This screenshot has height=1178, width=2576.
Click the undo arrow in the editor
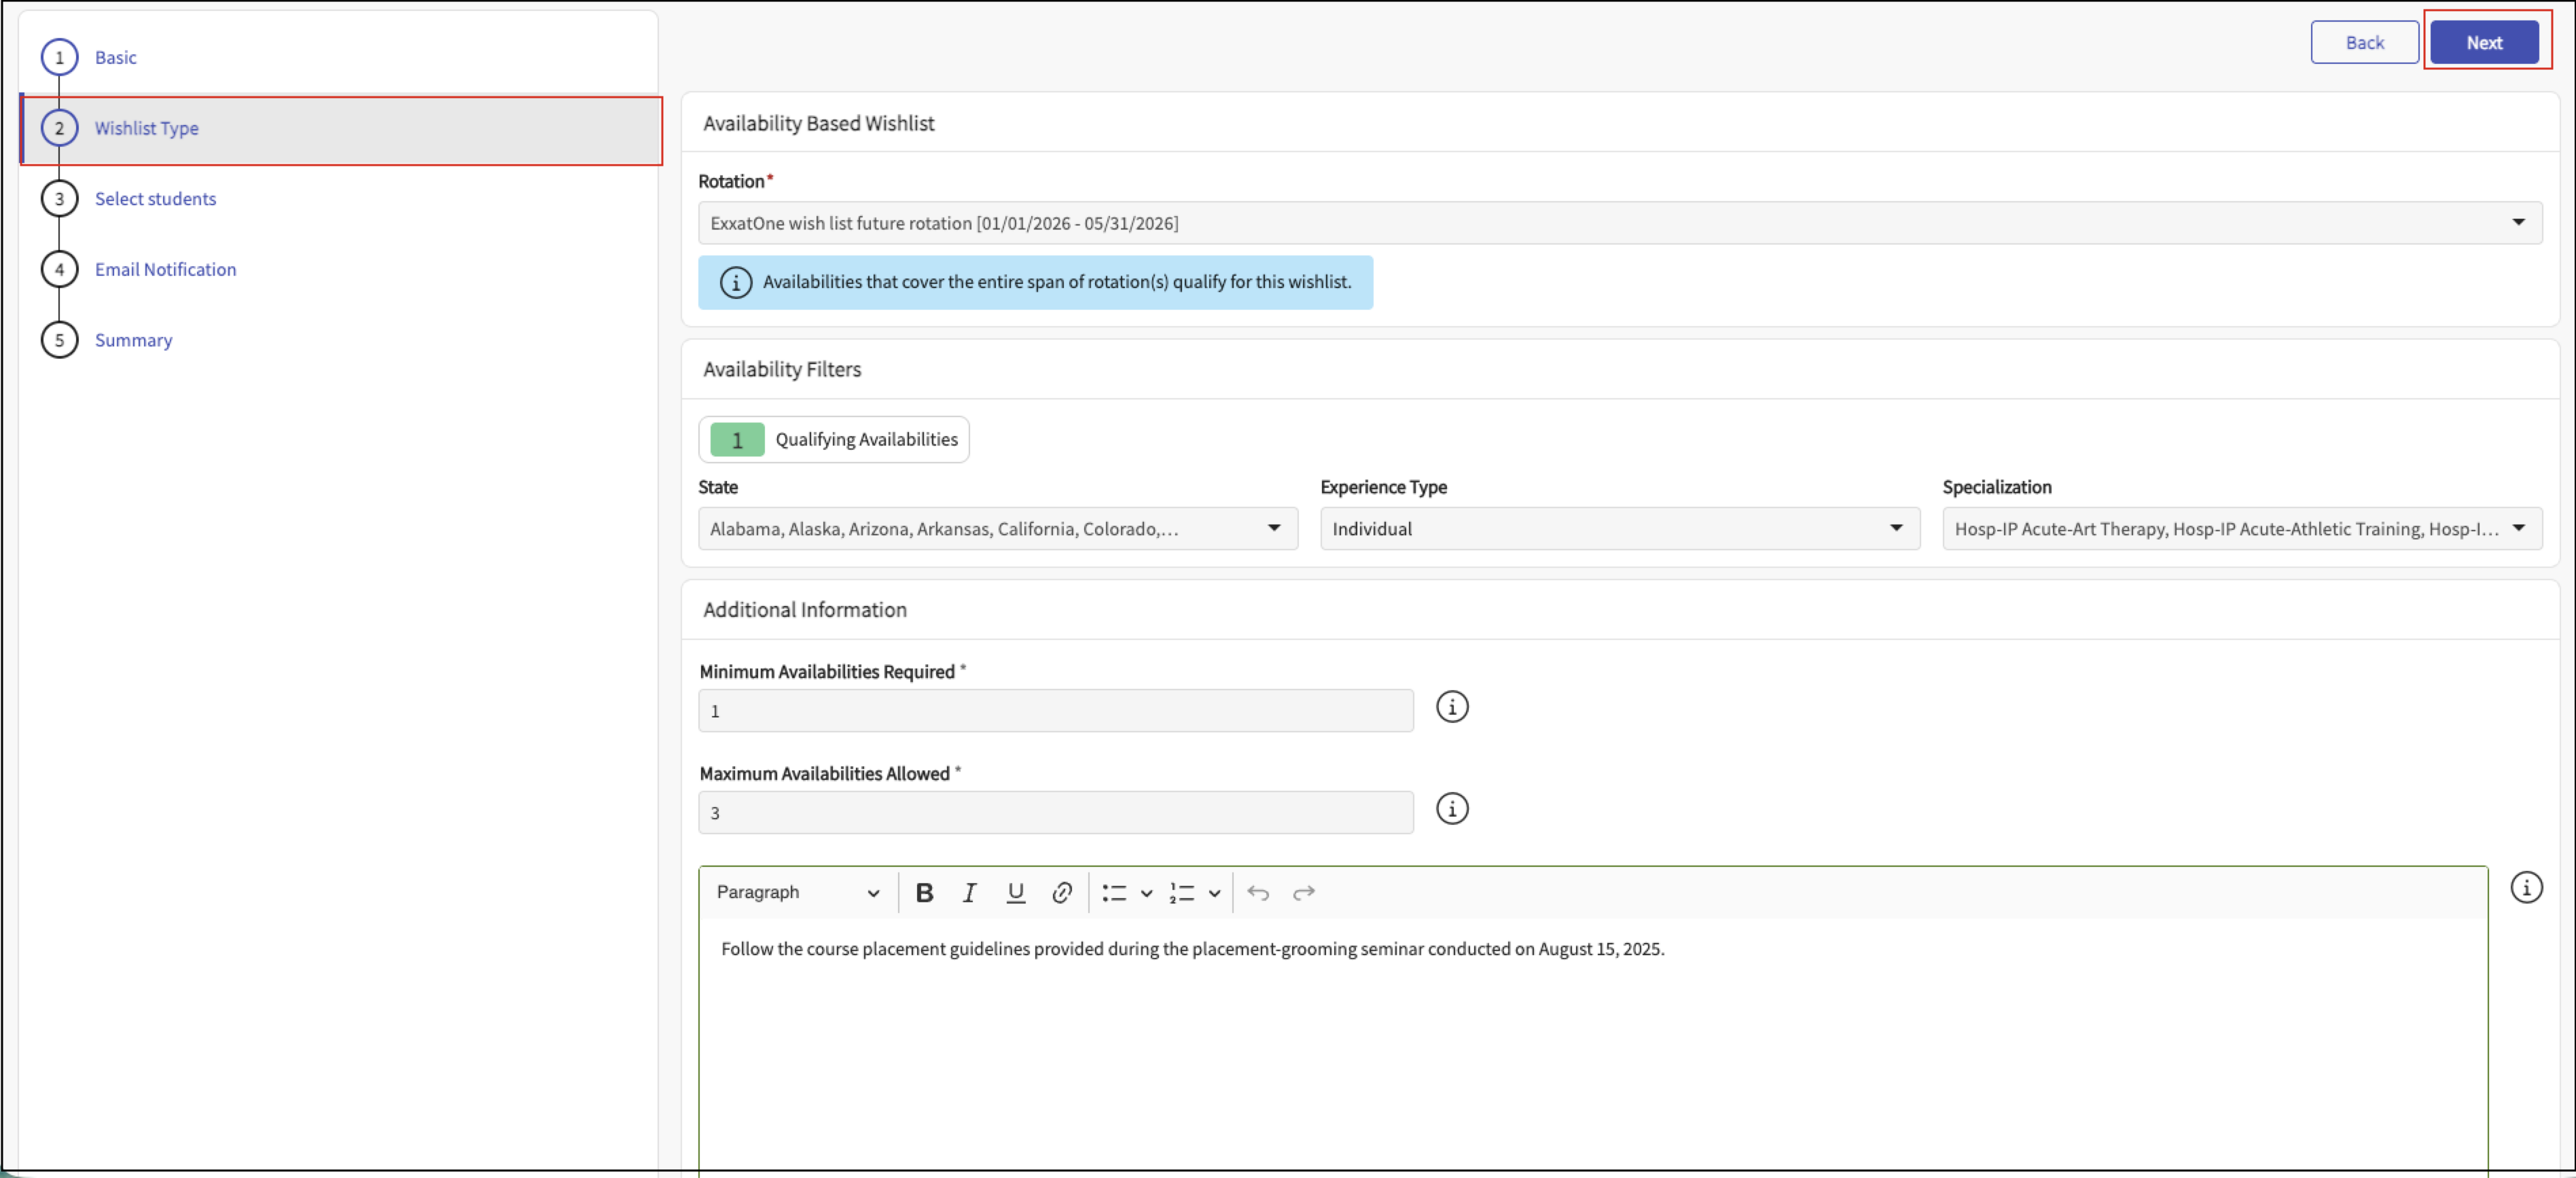pyautogui.click(x=1258, y=892)
